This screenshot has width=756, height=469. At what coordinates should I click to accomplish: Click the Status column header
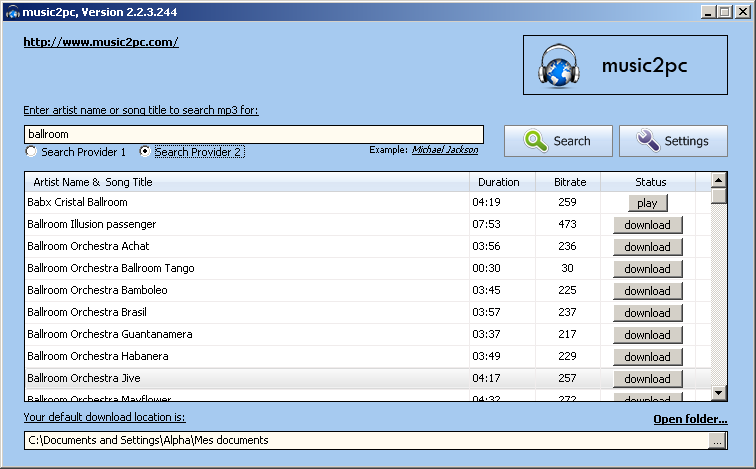point(648,182)
